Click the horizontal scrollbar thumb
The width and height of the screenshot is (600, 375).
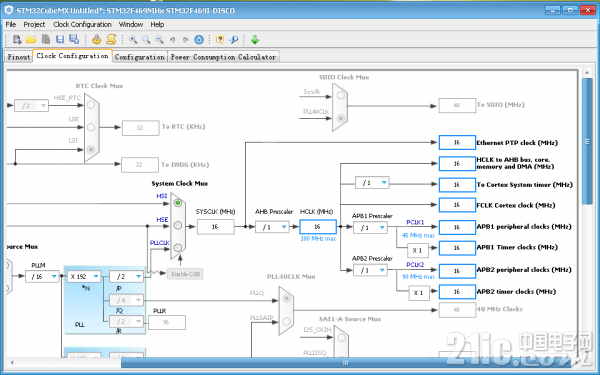(346, 362)
